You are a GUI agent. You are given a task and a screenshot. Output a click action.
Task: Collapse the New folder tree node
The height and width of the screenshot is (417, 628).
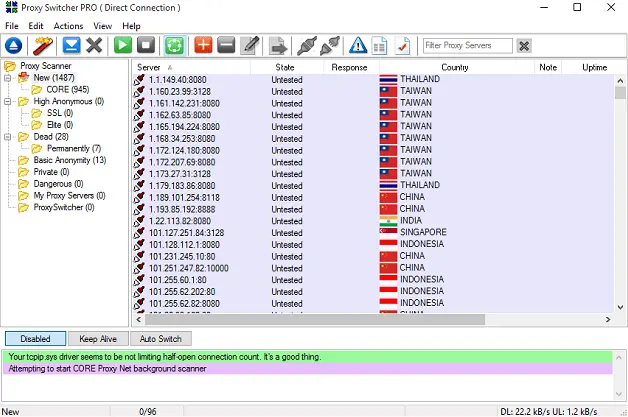pyautogui.click(x=9, y=78)
